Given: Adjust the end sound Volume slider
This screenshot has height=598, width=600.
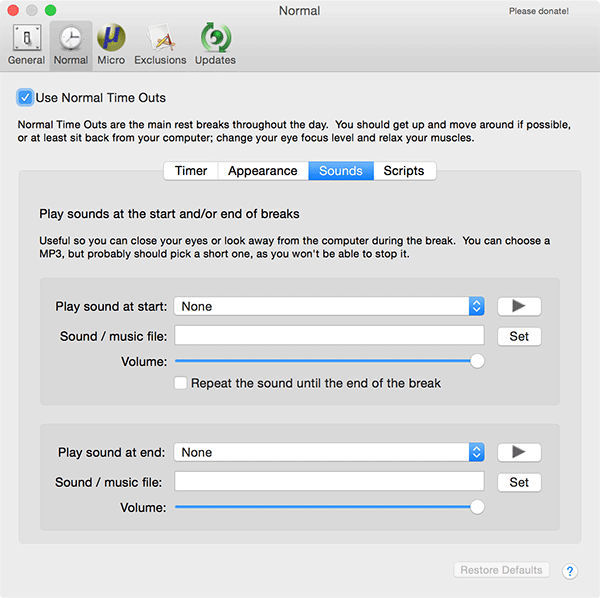Looking at the screenshot, I should pyautogui.click(x=329, y=507).
